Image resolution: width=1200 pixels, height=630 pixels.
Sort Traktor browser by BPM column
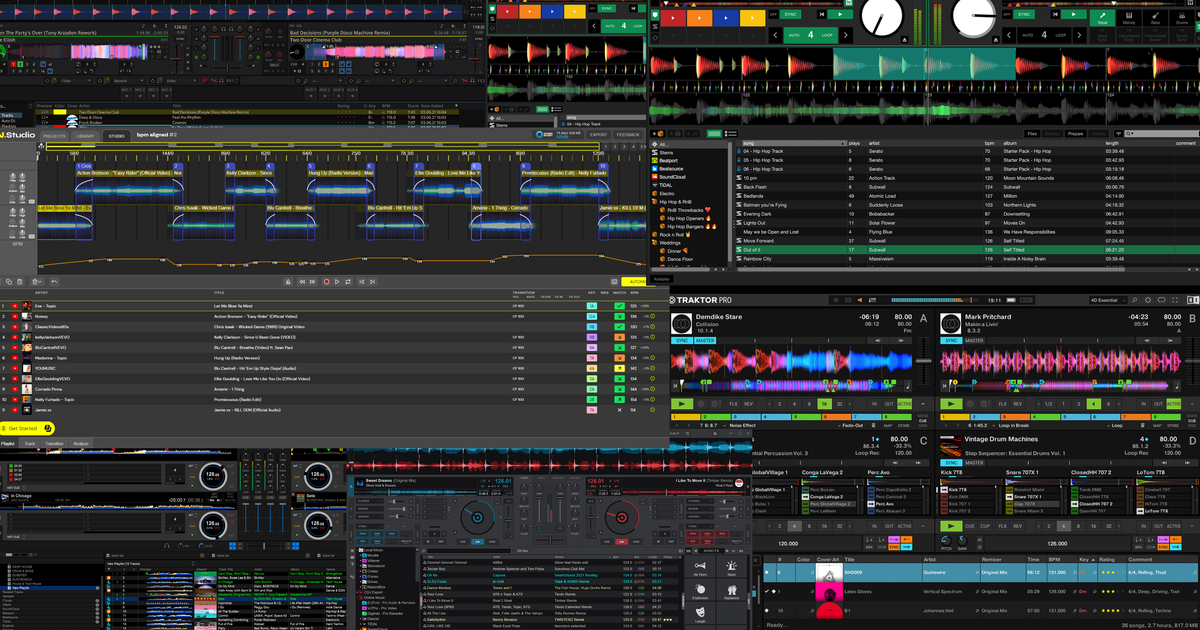tap(1052, 560)
